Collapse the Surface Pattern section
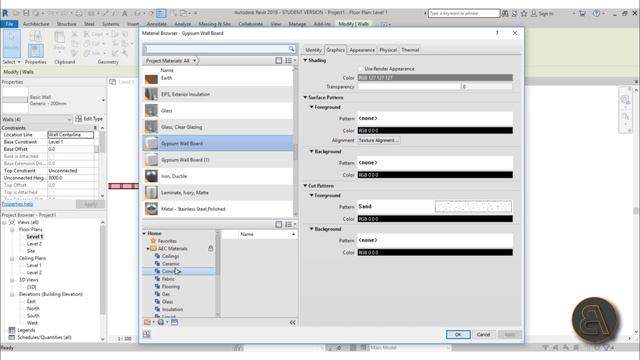Image resolution: width=640 pixels, height=360 pixels. pos(305,98)
